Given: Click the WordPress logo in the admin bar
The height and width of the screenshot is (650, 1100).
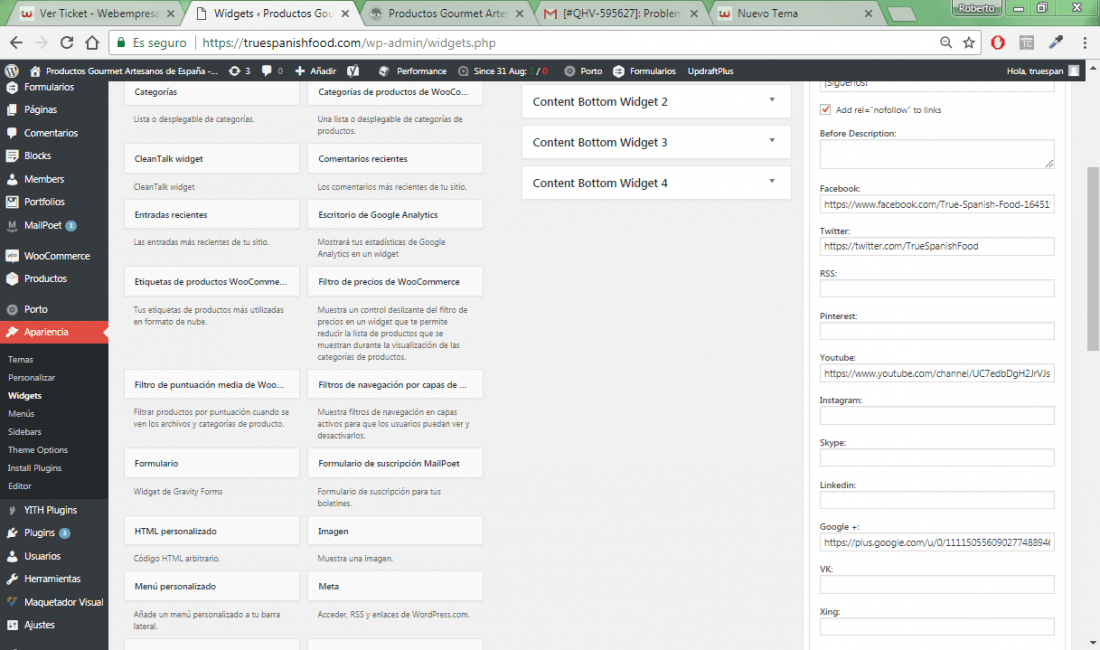Looking at the screenshot, I should pyautogui.click(x=11, y=71).
